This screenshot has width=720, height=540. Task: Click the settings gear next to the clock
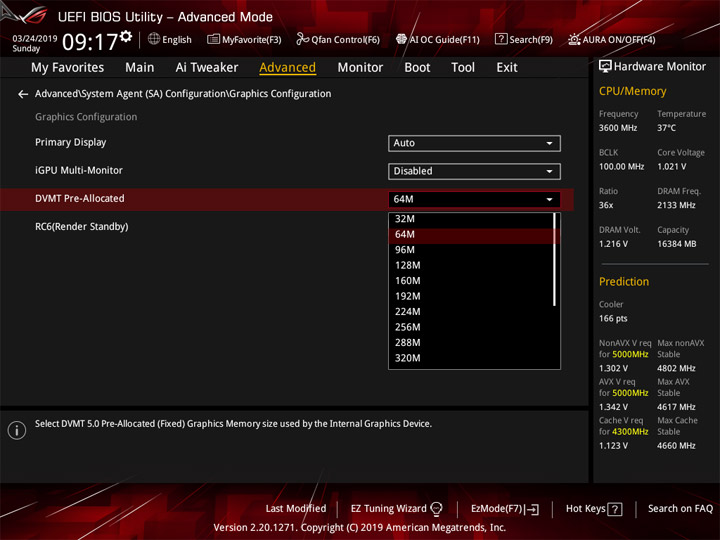click(126, 36)
